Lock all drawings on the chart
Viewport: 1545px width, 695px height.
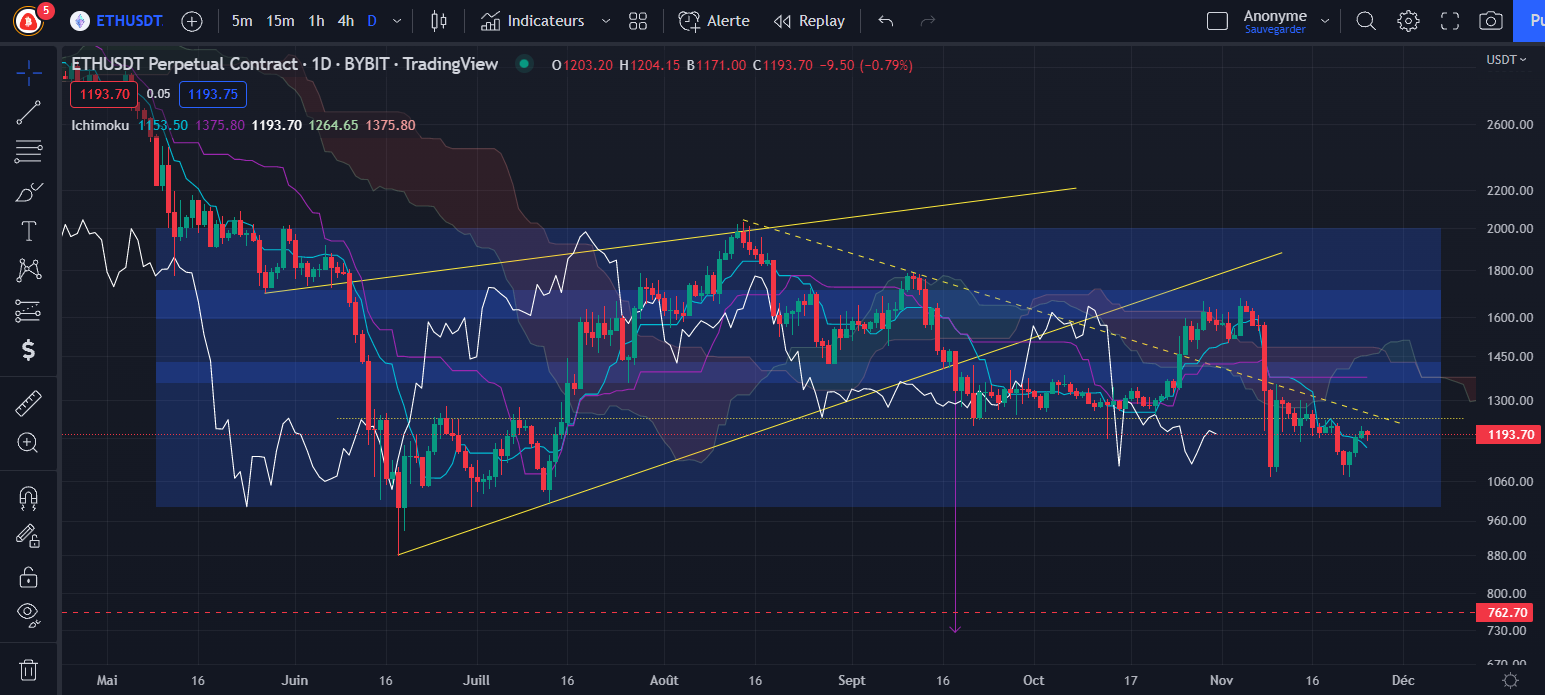28,577
